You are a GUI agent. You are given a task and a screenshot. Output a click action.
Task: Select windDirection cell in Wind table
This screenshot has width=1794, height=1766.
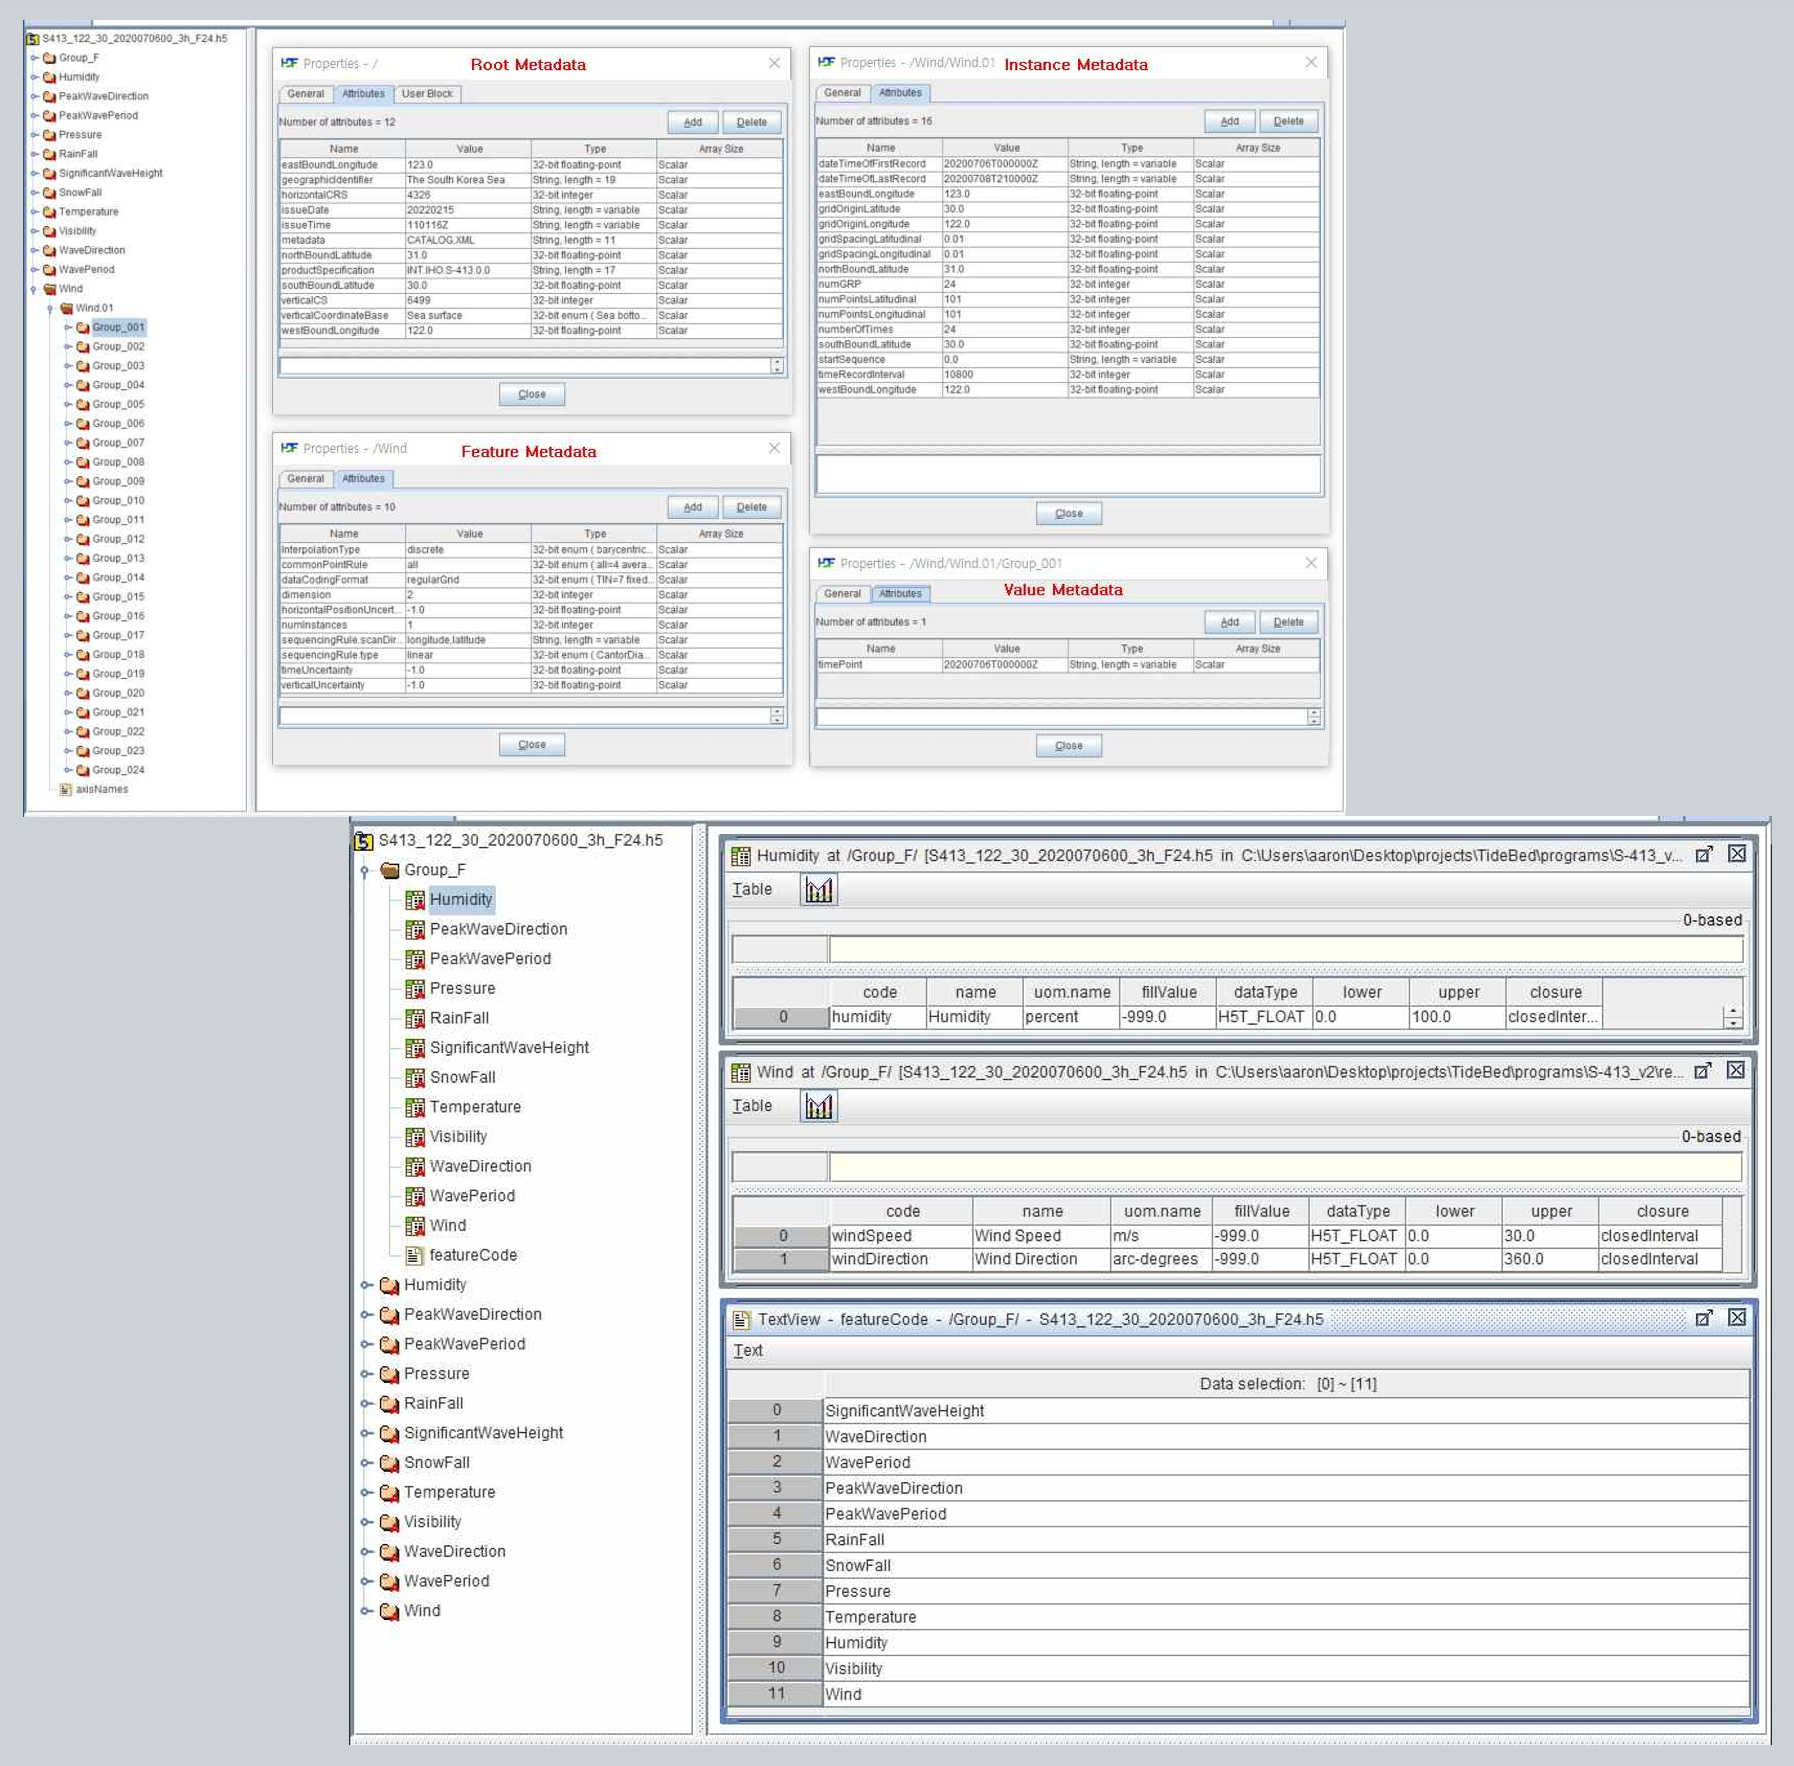coord(900,1259)
